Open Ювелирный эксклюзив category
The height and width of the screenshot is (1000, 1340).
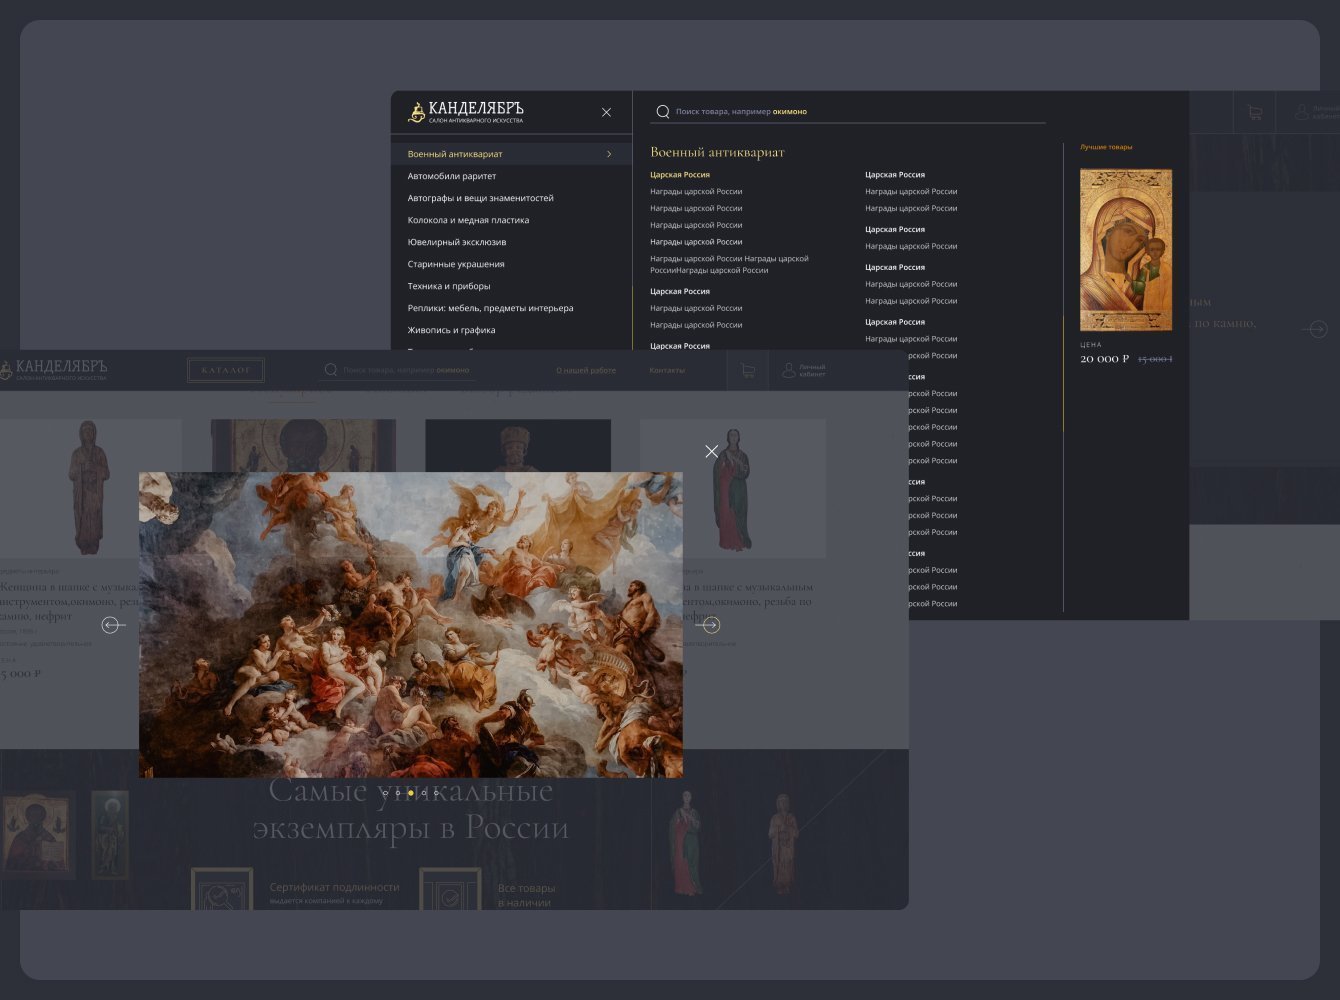[457, 242]
